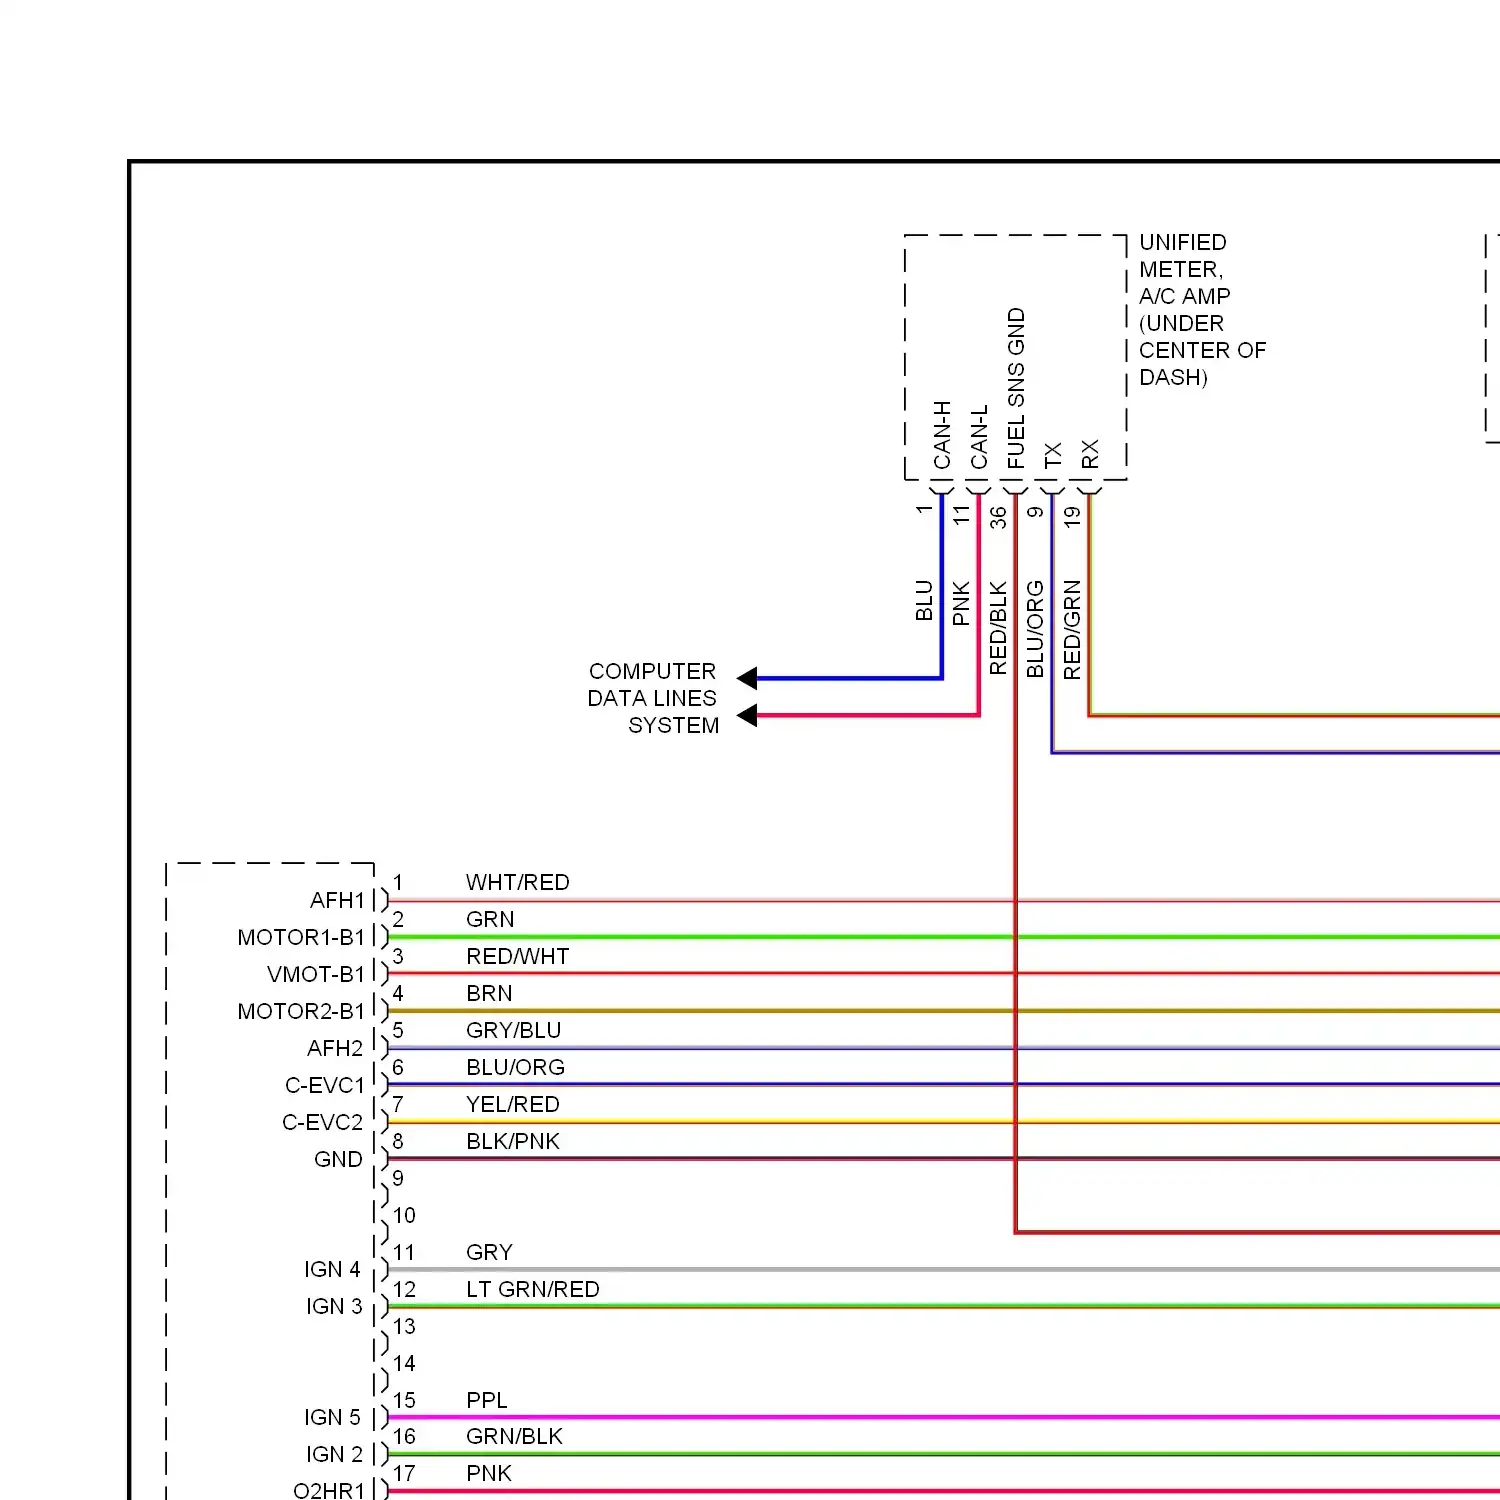Click the GRN/BLK wire label at pin 16
This screenshot has height=1500, width=1500.
[x=514, y=1436]
